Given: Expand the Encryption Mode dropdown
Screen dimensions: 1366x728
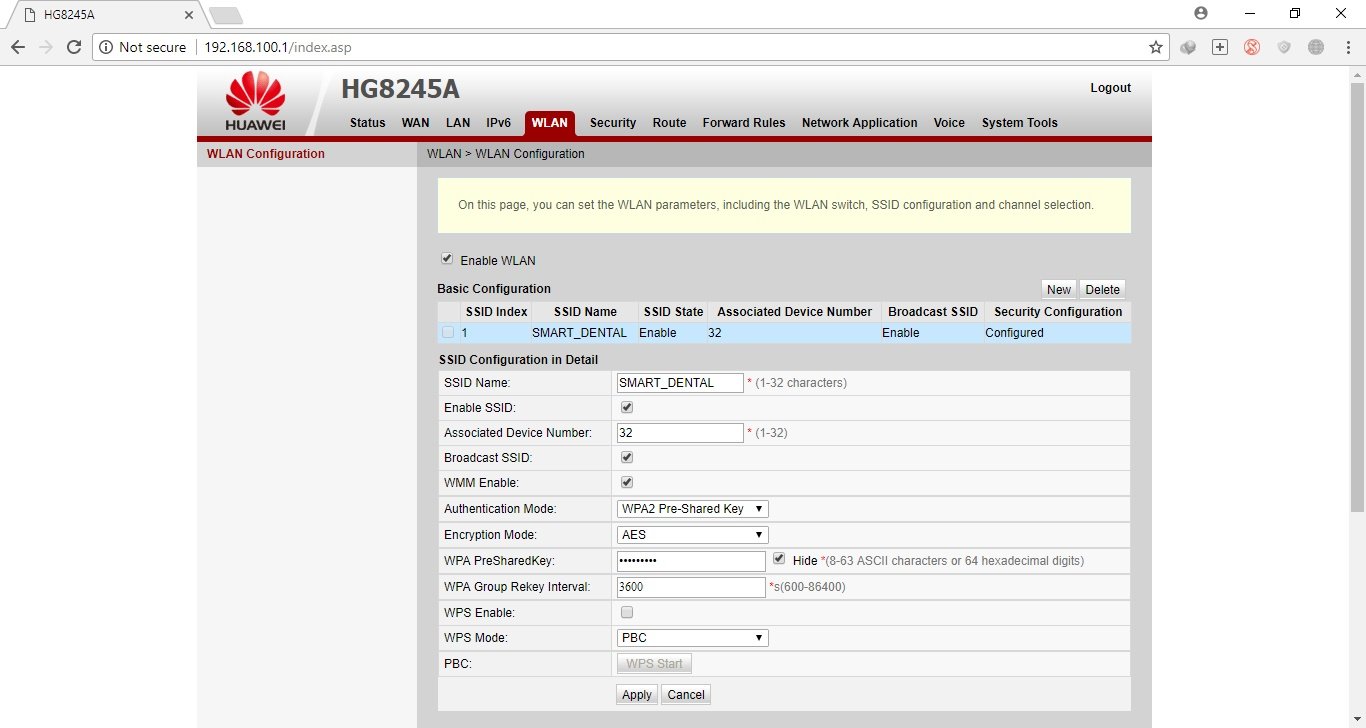Looking at the screenshot, I should (x=692, y=535).
